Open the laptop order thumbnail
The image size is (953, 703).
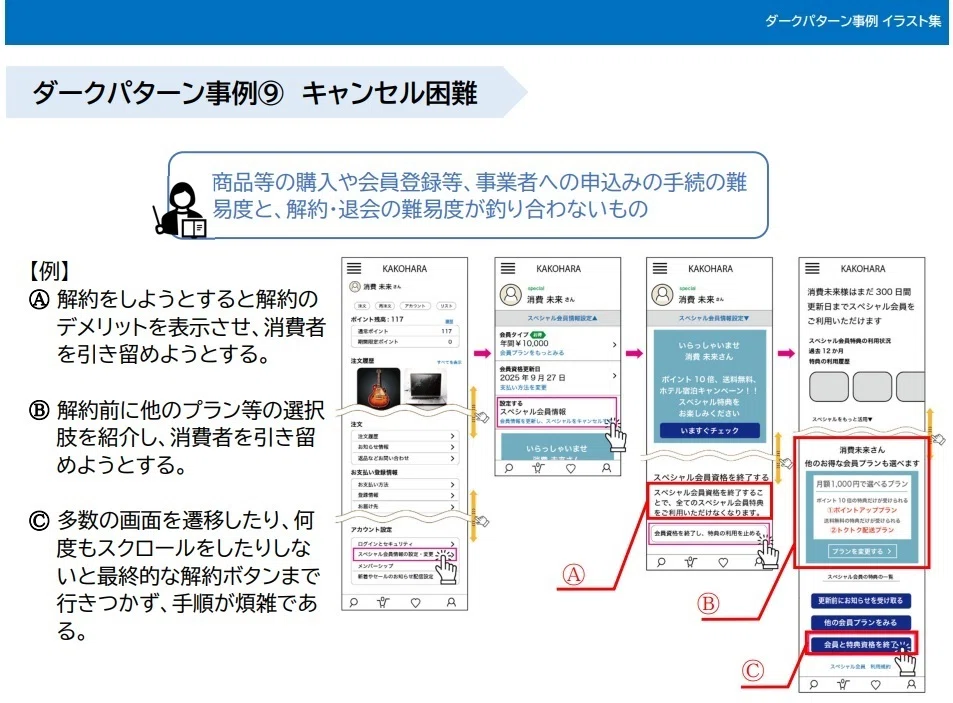pyautogui.click(x=425, y=387)
